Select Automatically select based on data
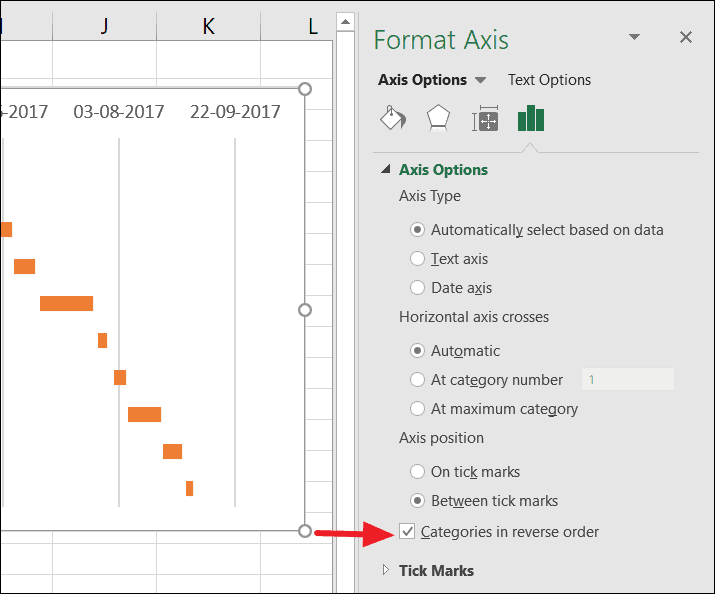Viewport: 715px width, 594px height. click(417, 229)
